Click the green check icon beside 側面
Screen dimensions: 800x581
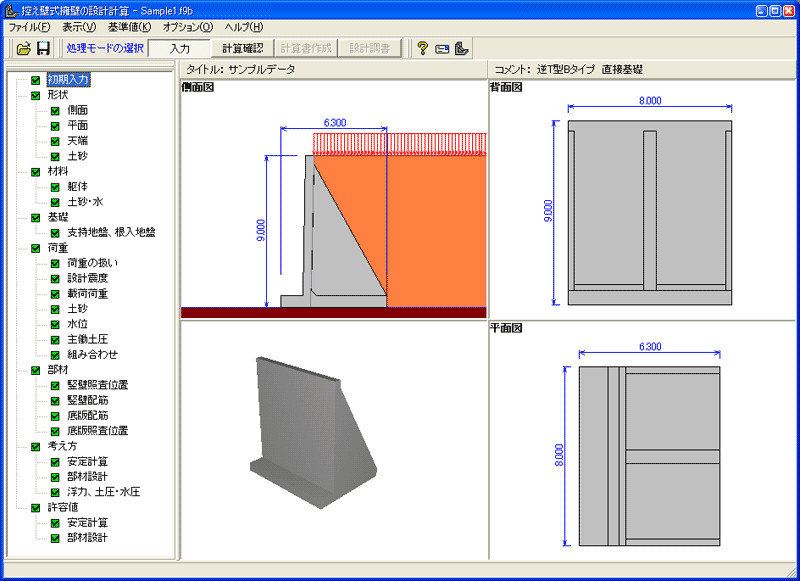tap(56, 111)
